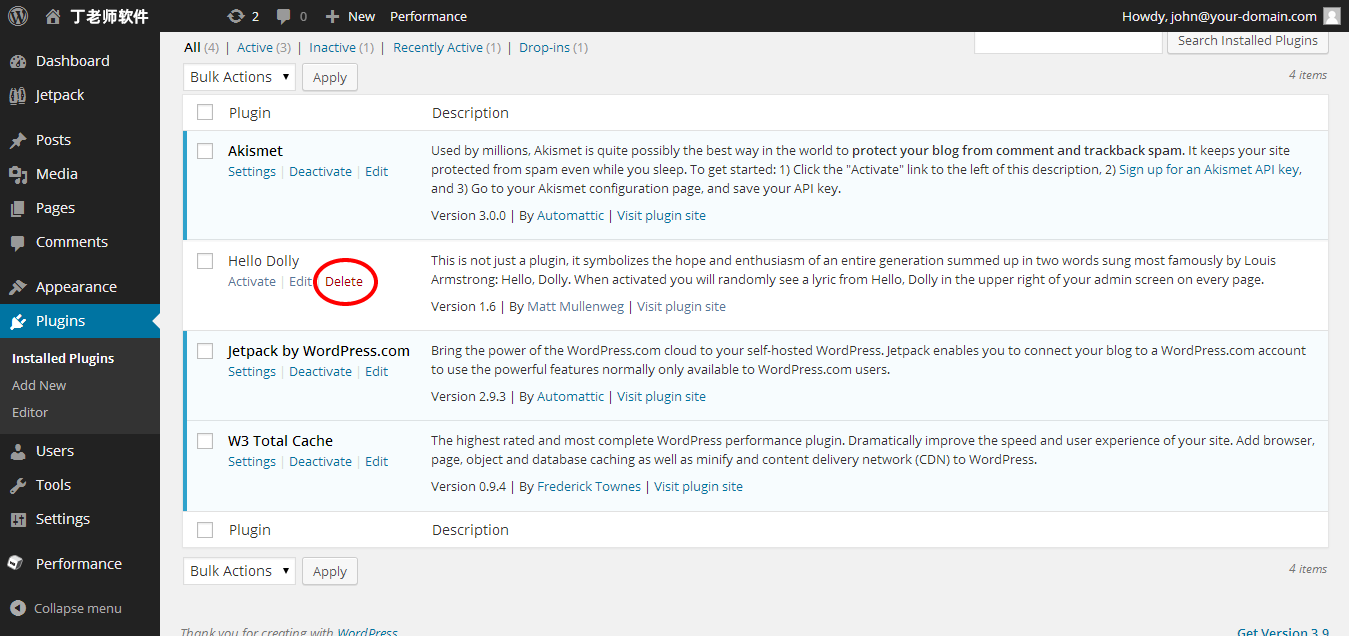Open the Dashboard menu item
This screenshot has height=636, width=1349.
pyautogui.click(x=73, y=61)
